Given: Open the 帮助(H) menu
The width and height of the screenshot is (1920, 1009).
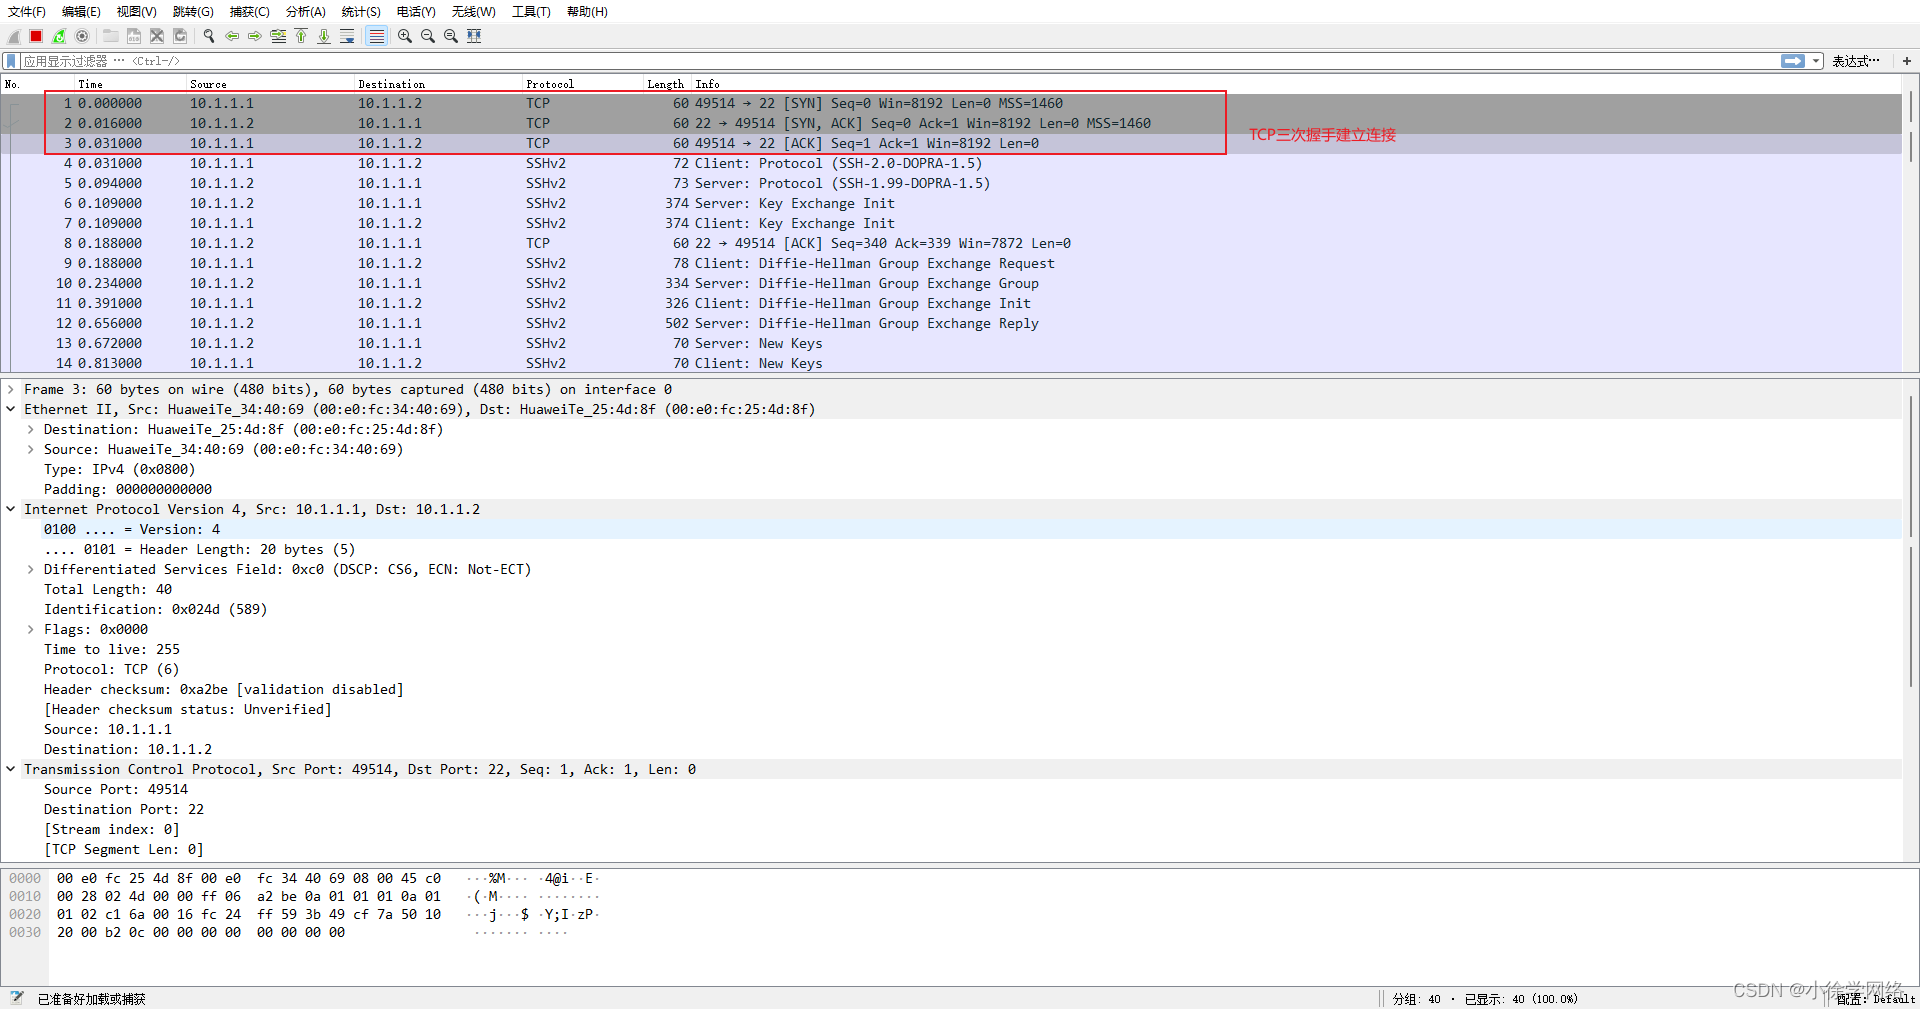Looking at the screenshot, I should (x=587, y=12).
